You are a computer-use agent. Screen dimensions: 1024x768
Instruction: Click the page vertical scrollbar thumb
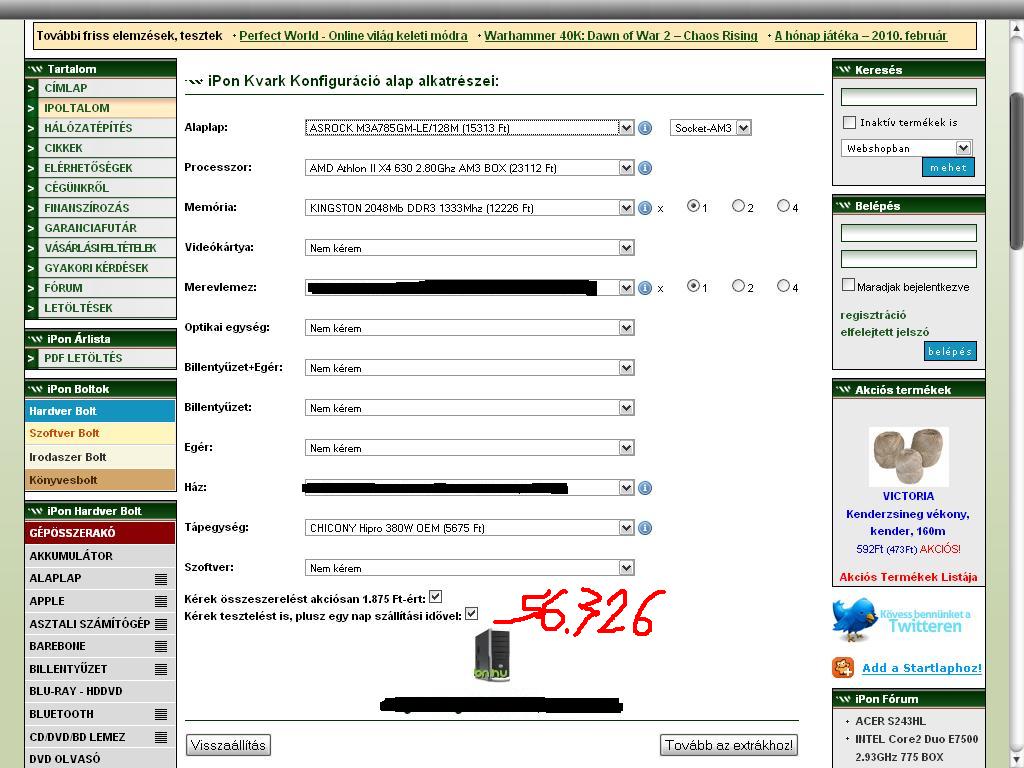pyautogui.click(x=1016, y=171)
